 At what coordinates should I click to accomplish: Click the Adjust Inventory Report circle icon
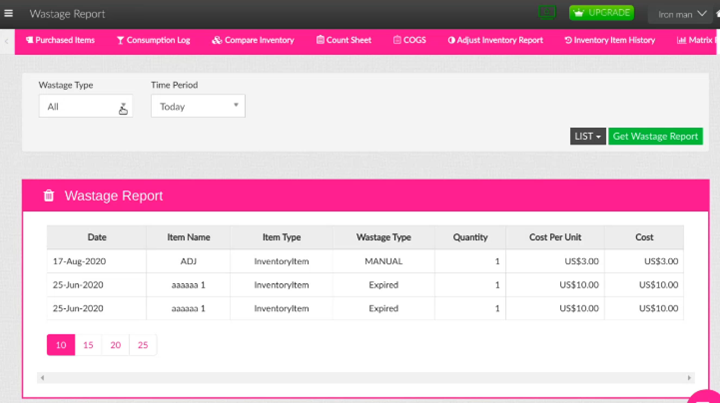pyautogui.click(x=451, y=40)
